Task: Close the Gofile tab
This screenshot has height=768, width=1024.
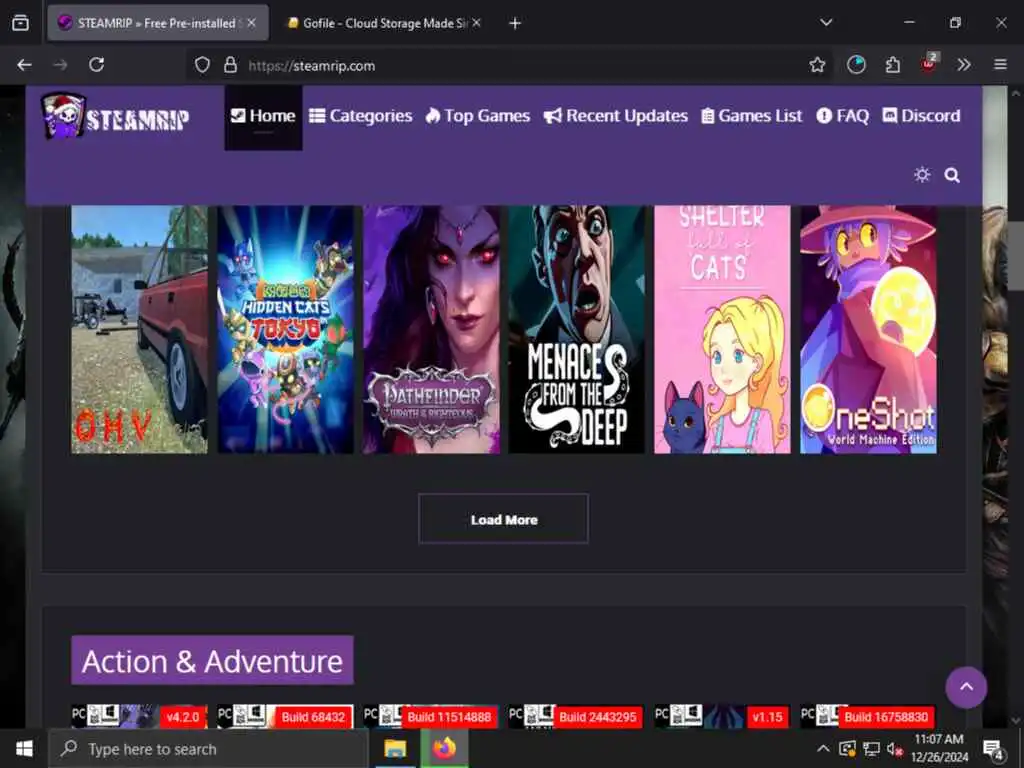Action: pos(476,23)
